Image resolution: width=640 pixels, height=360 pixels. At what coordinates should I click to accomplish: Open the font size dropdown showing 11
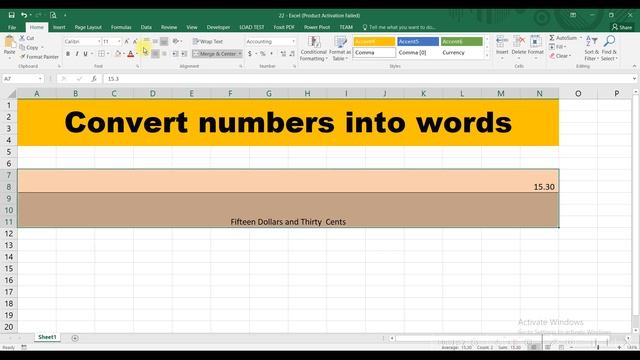pyautogui.click(x=119, y=42)
